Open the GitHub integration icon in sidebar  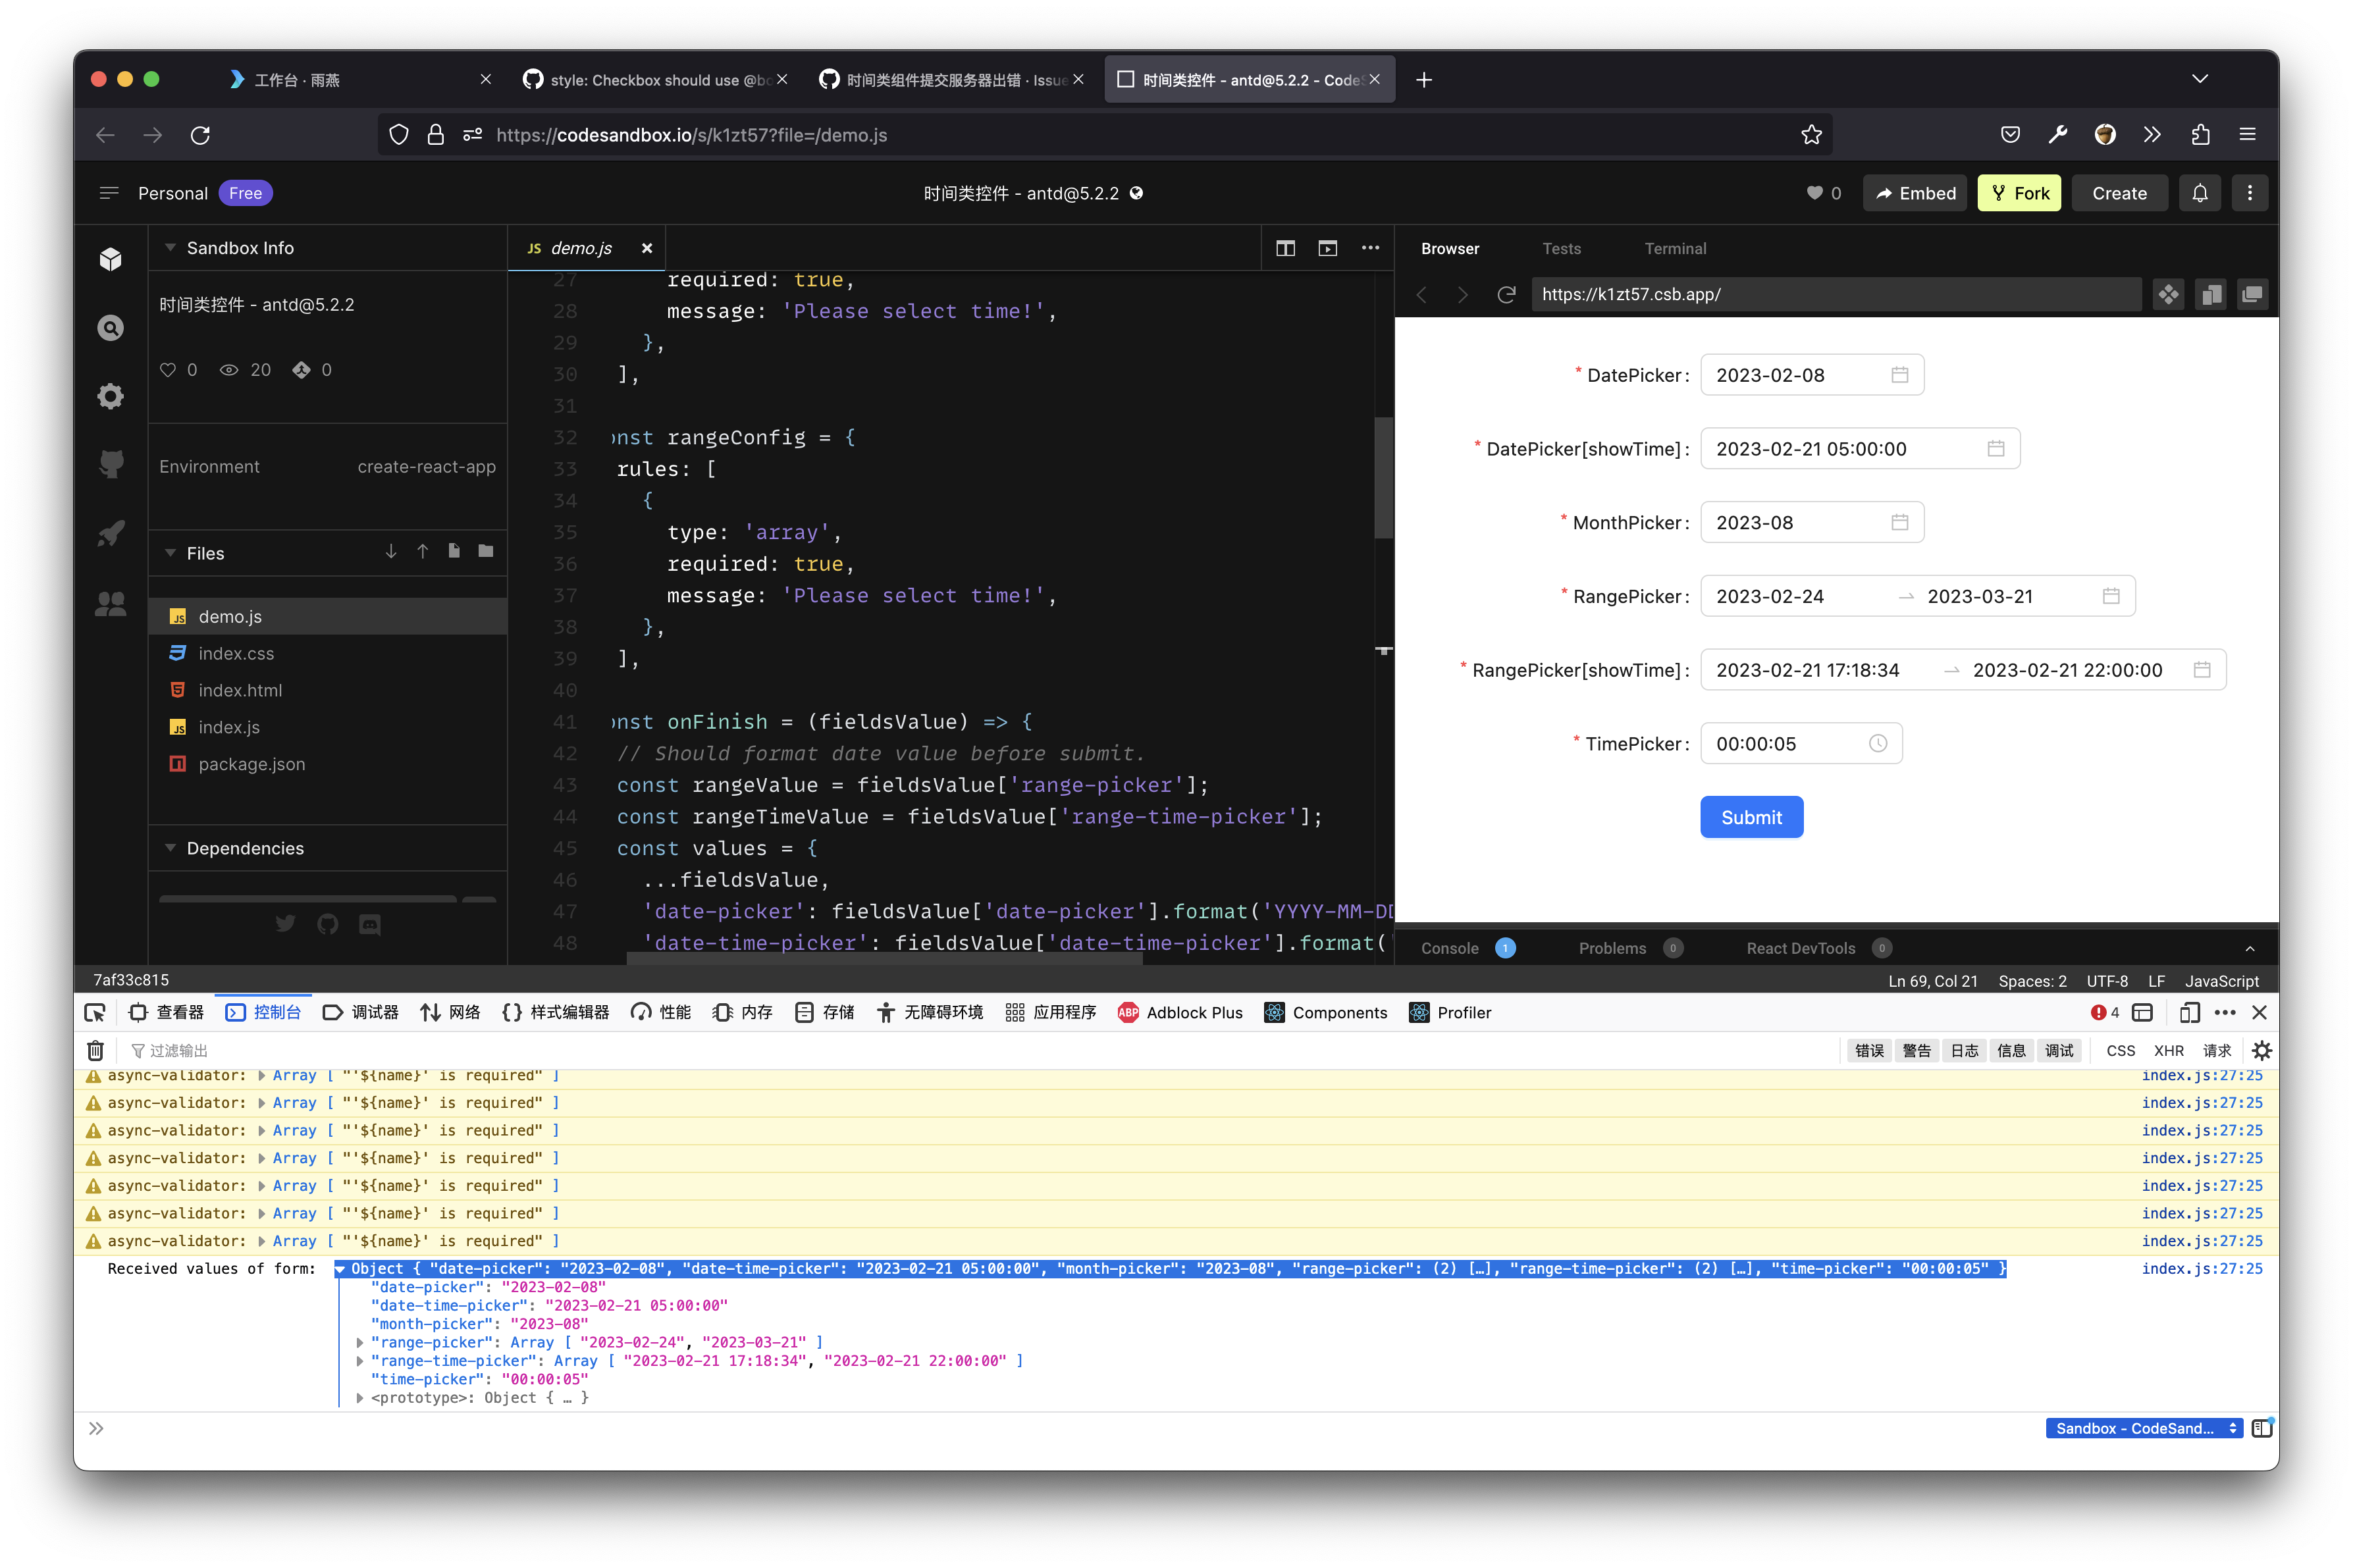click(x=110, y=464)
